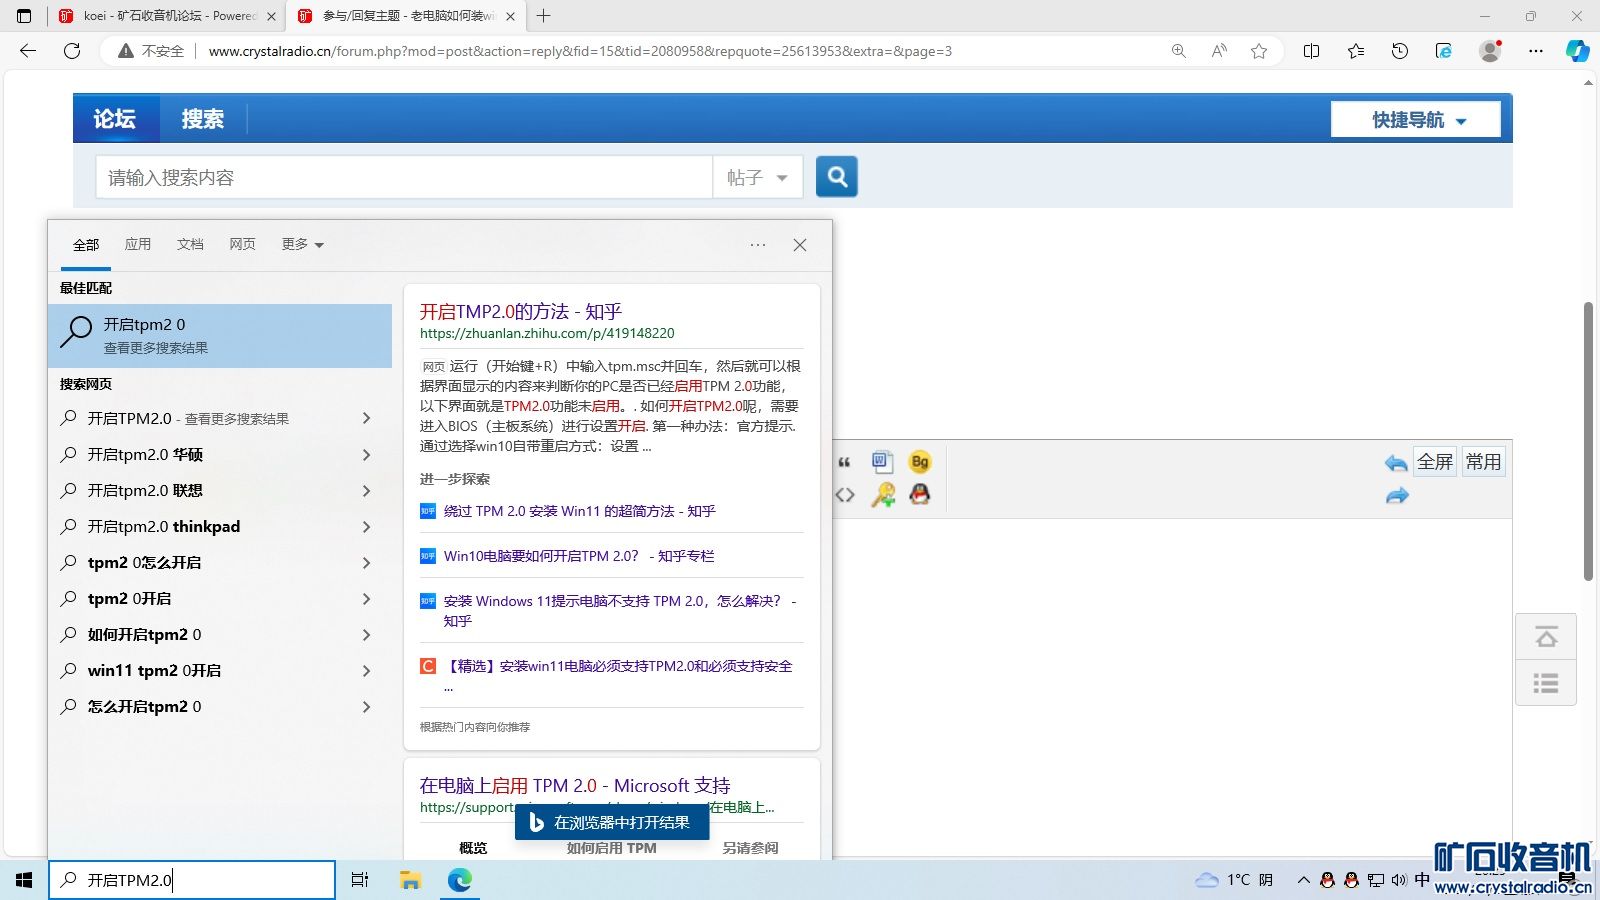Click the yellow Bg editor icon
This screenshot has width=1600, height=900.
[x=920, y=462]
